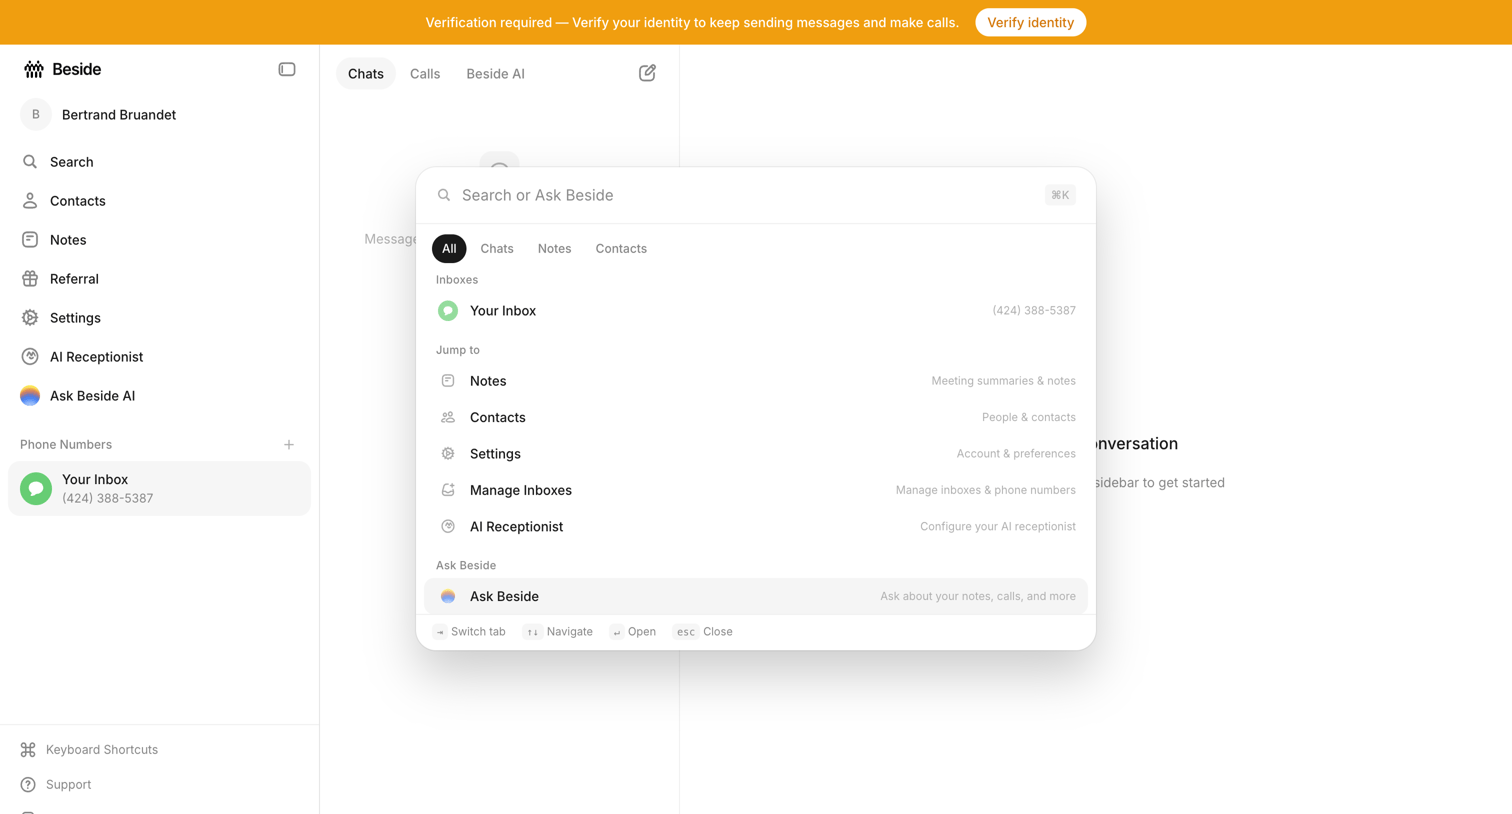The width and height of the screenshot is (1512, 814).
Task: Jump to Manage Inboxes
Action: tap(756, 490)
